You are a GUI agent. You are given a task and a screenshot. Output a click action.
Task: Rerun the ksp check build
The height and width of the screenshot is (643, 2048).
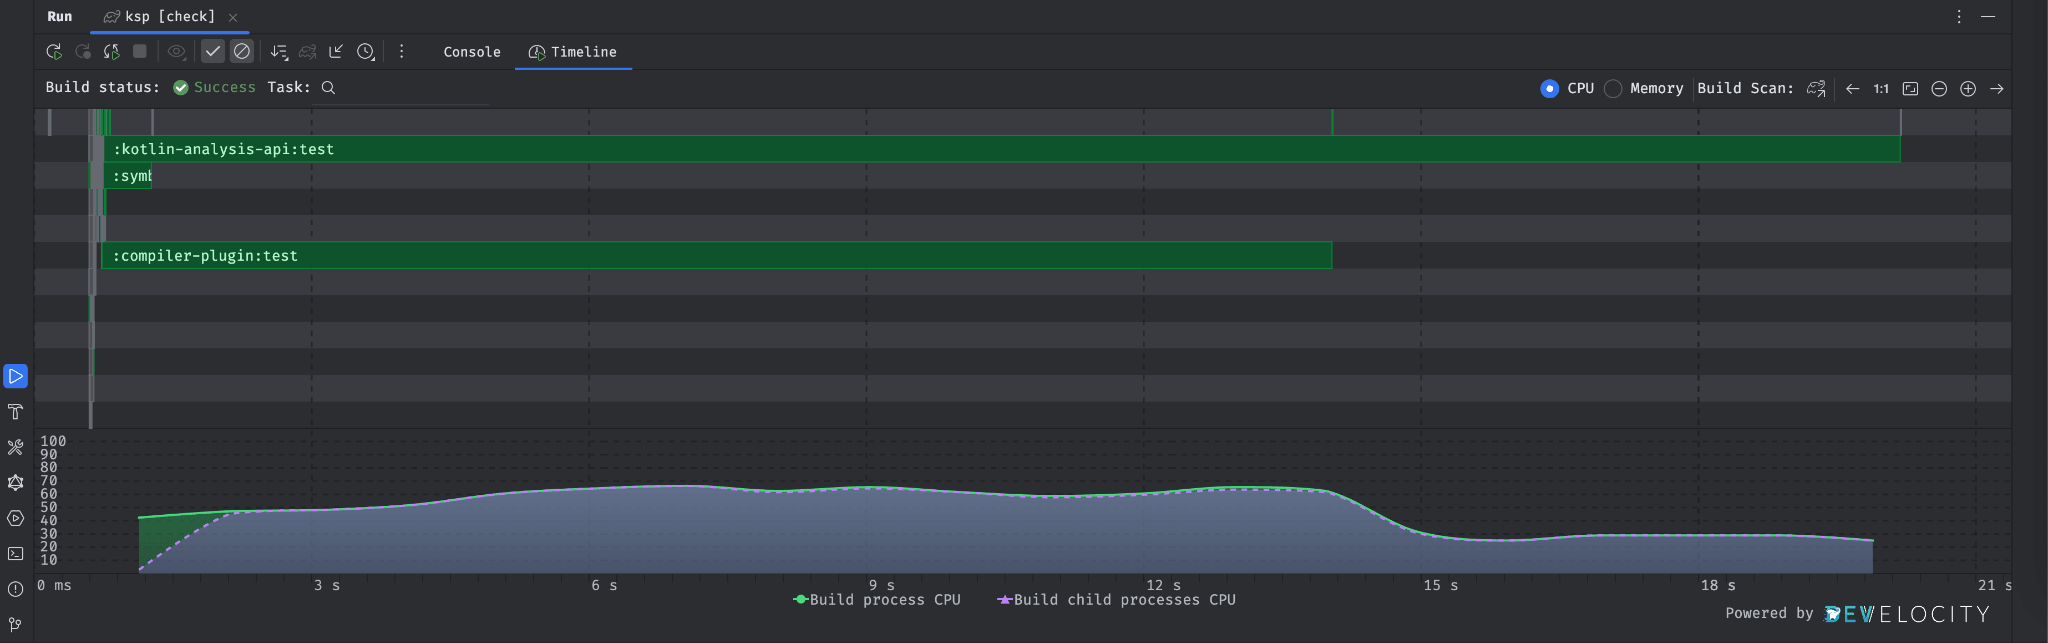point(54,52)
